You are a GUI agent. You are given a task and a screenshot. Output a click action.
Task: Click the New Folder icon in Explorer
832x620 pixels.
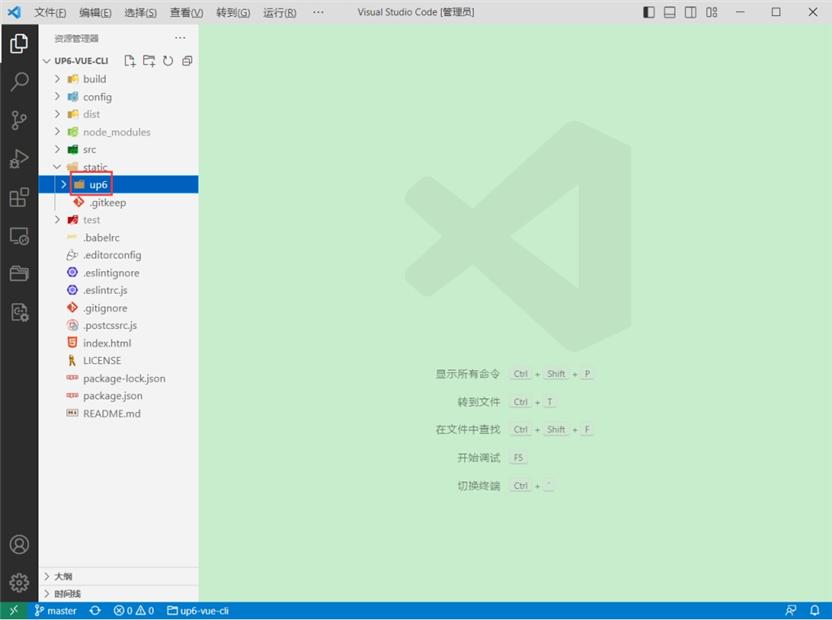(x=148, y=60)
